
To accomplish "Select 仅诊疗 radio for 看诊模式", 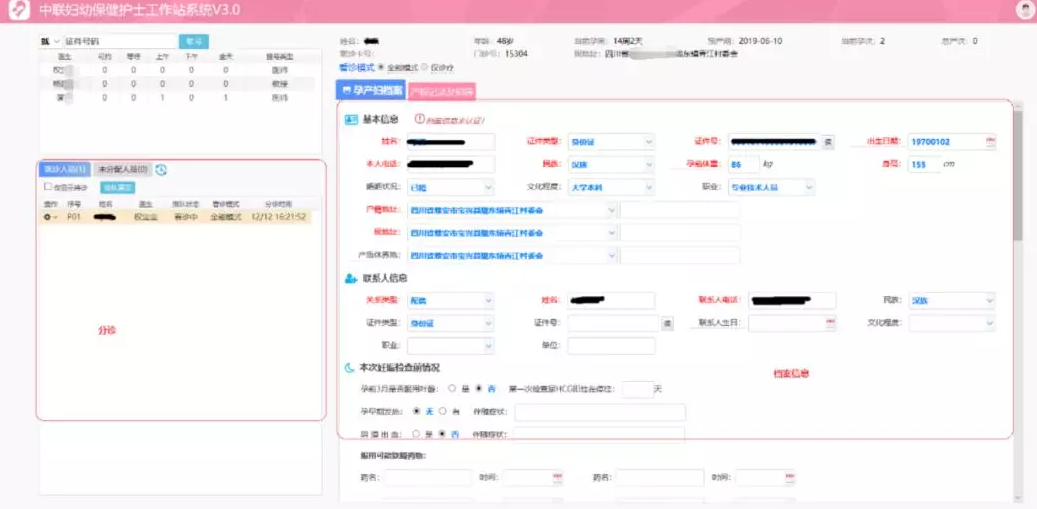I will pos(425,67).
